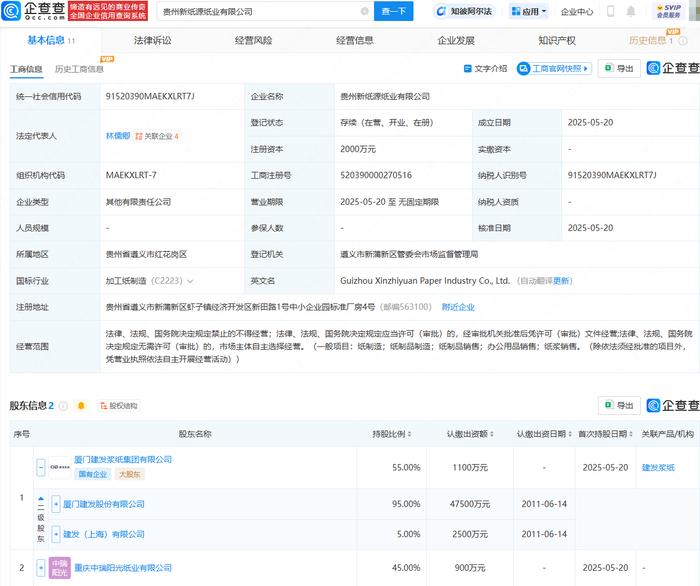Viewport: 700px width, 586px height.
Task: Open 厦门建发浆纸集团有限公司 link
Action: (123, 459)
